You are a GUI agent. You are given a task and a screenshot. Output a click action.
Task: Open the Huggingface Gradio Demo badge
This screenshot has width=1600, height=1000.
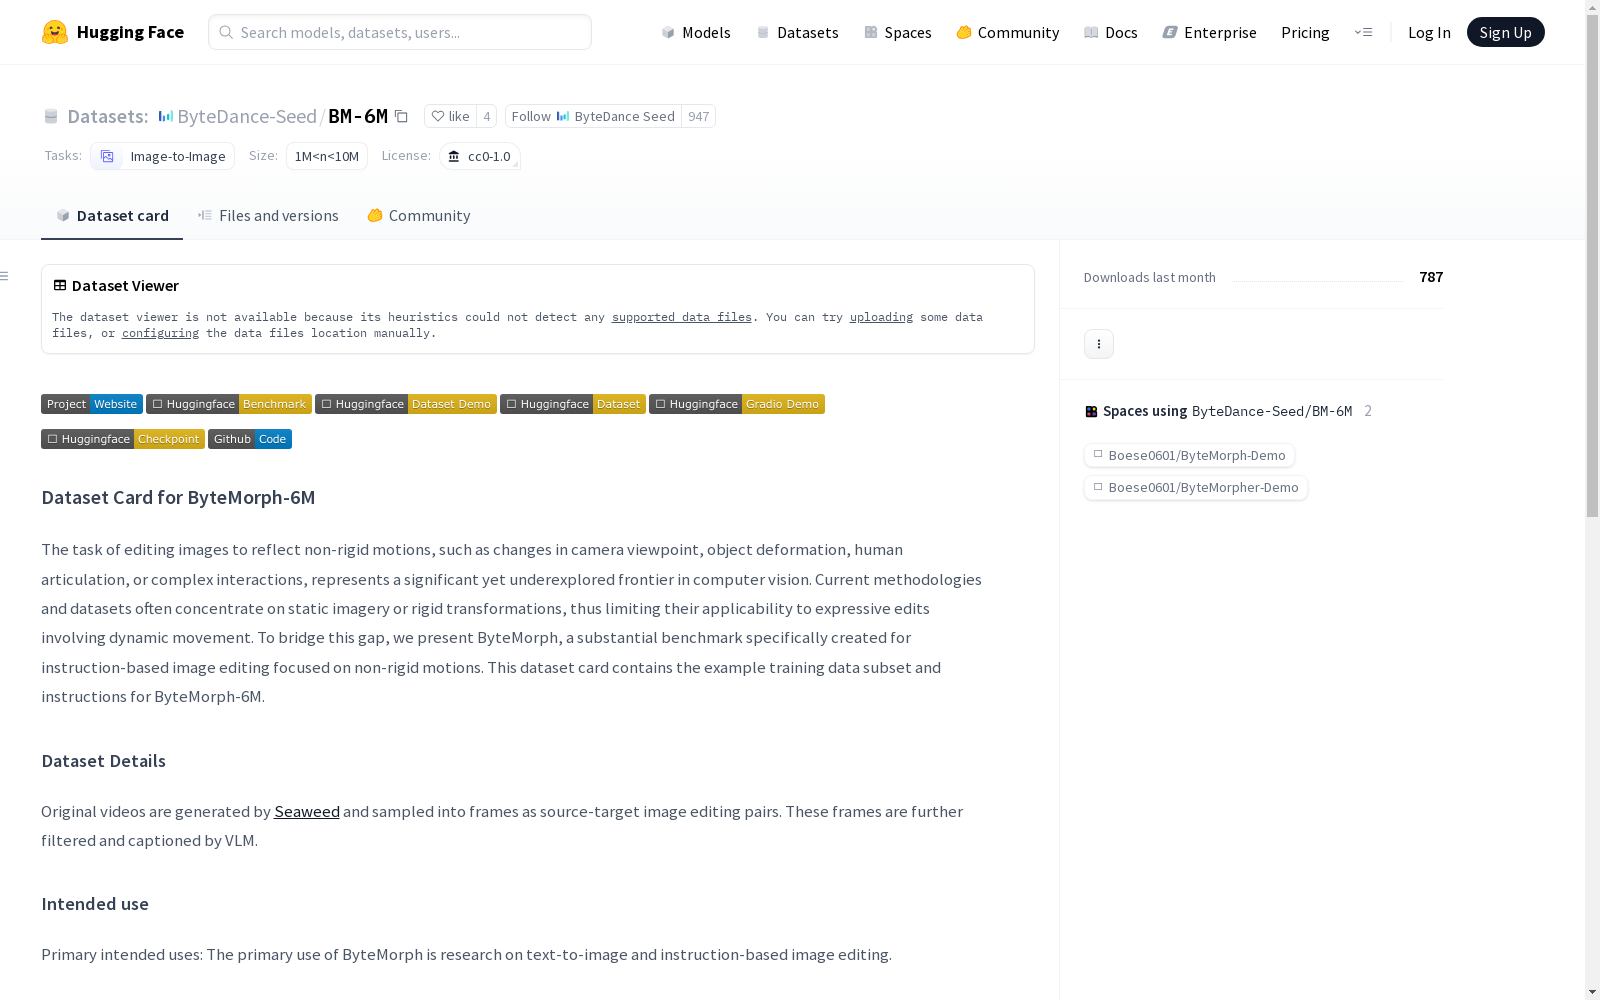[737, 404]
